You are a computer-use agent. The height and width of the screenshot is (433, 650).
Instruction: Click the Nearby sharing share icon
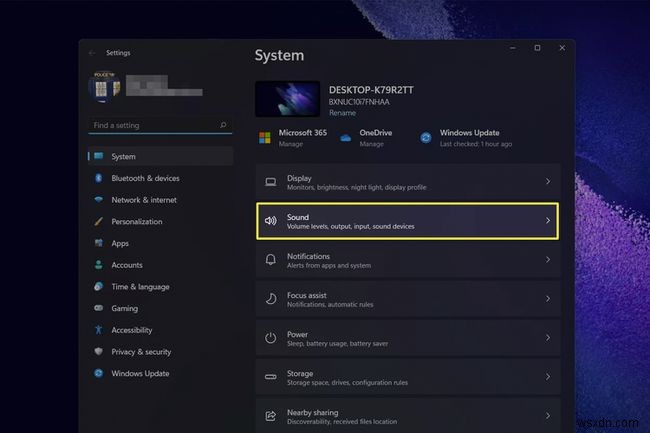(x=271, y=416)
